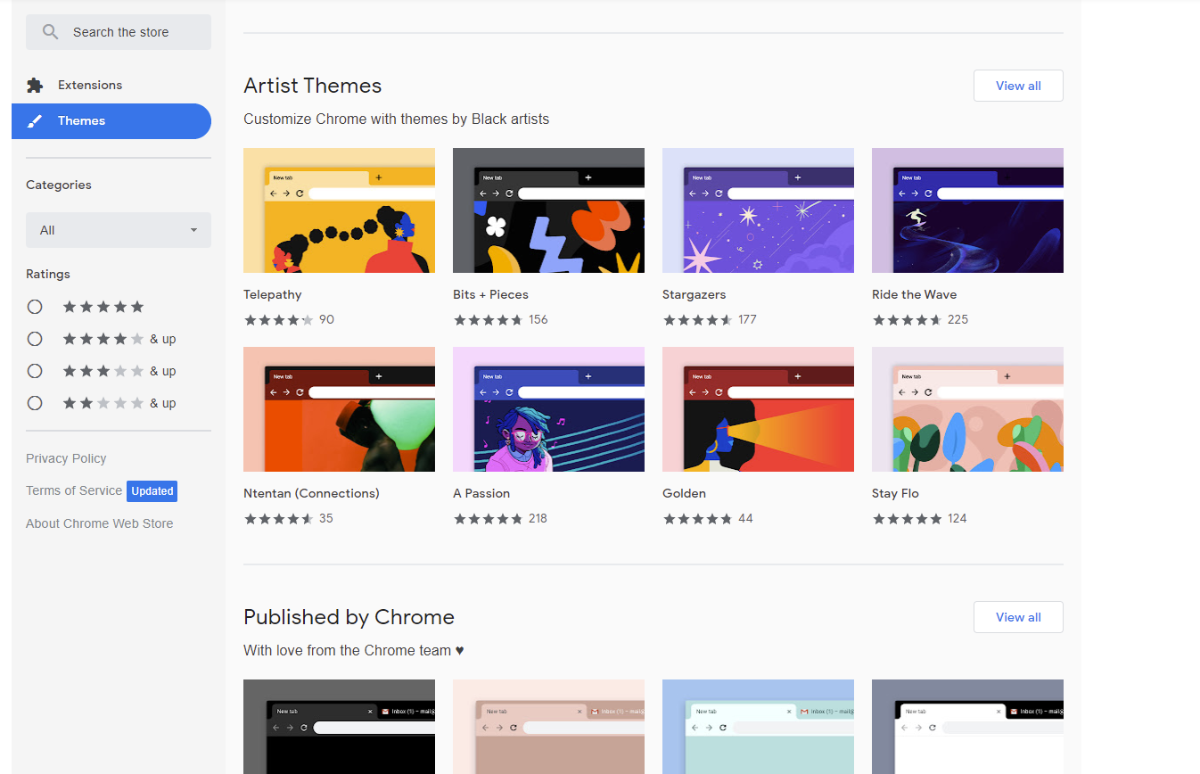Open the Bits + Pieces theme thumbnail
This screenshot has height=774, width=1200.
[x=549, y=210]
